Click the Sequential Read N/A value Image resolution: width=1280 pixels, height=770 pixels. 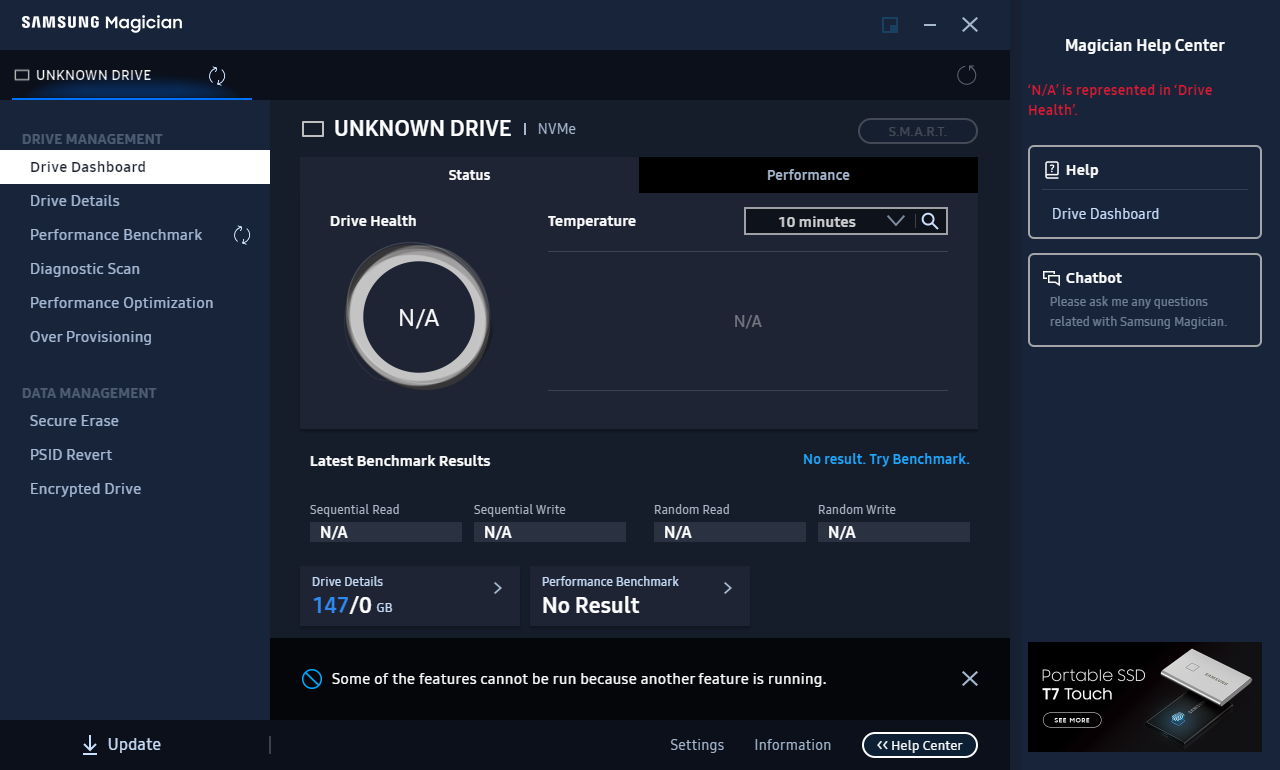tap(386, 532)
